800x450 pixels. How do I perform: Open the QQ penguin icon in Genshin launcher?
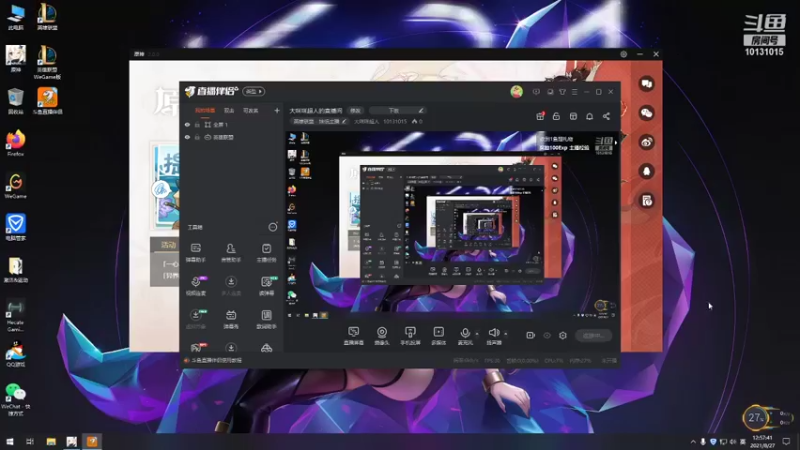click(x=646, y=171)
